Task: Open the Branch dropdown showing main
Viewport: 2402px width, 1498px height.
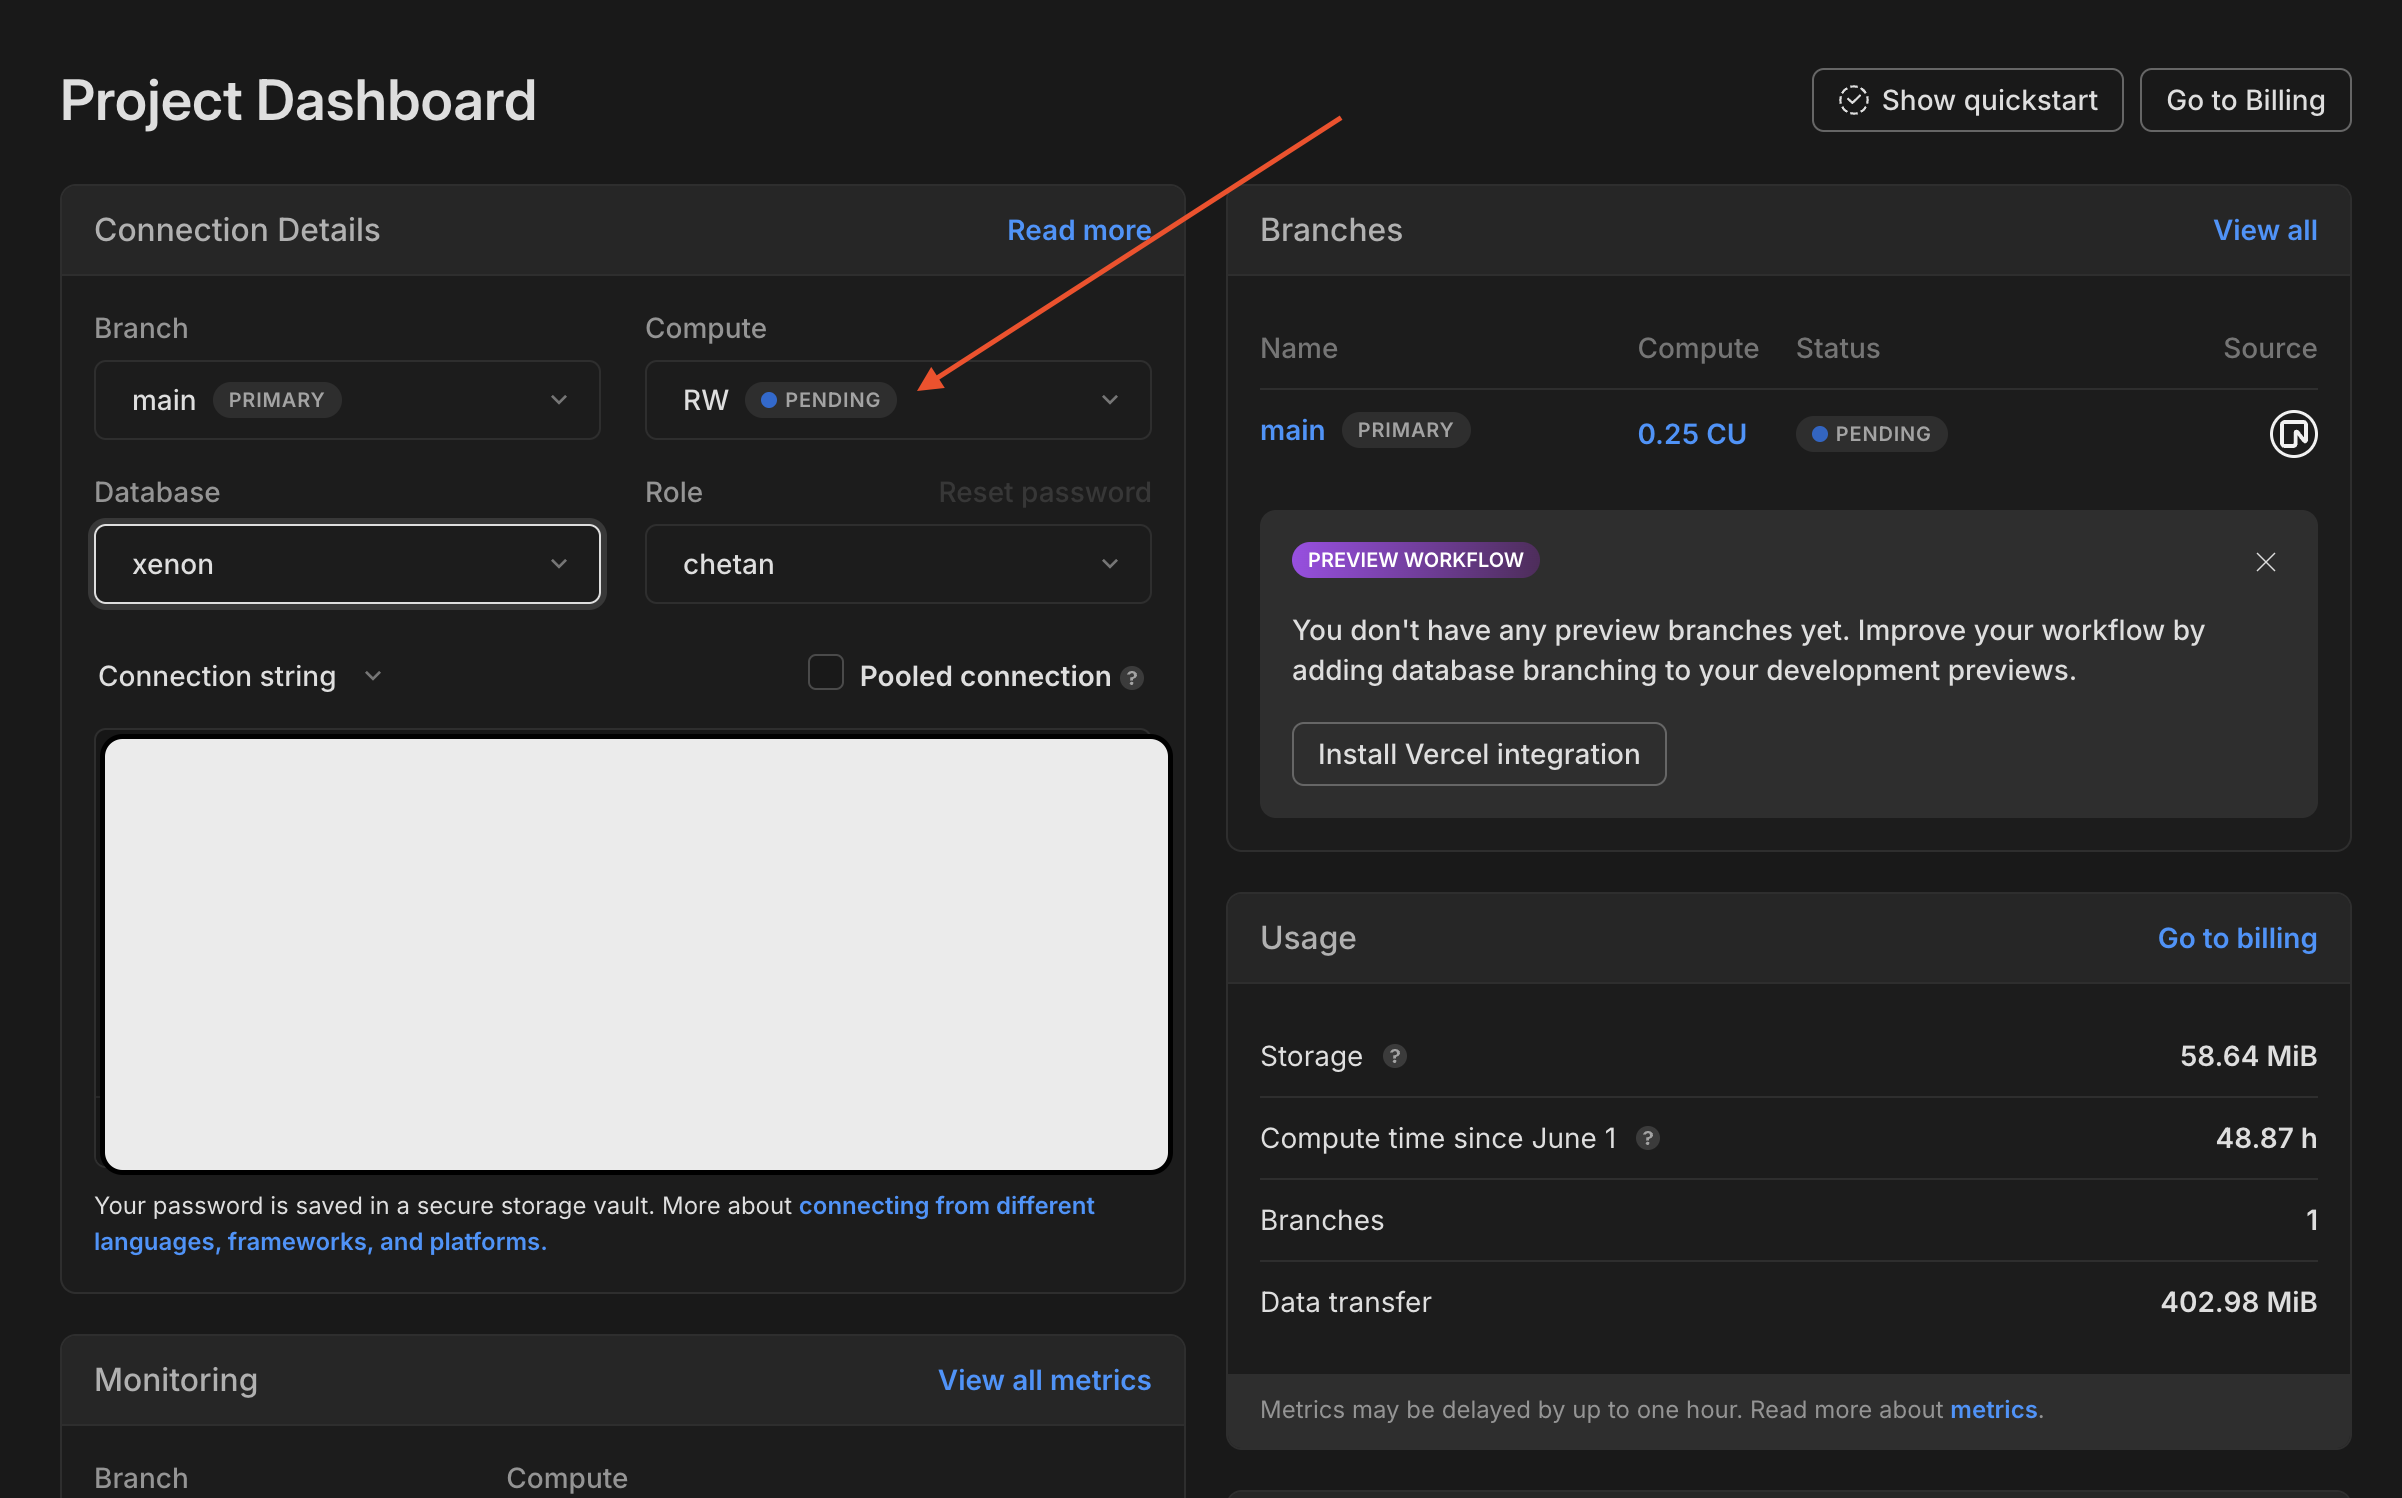Action: pos(347,400)
